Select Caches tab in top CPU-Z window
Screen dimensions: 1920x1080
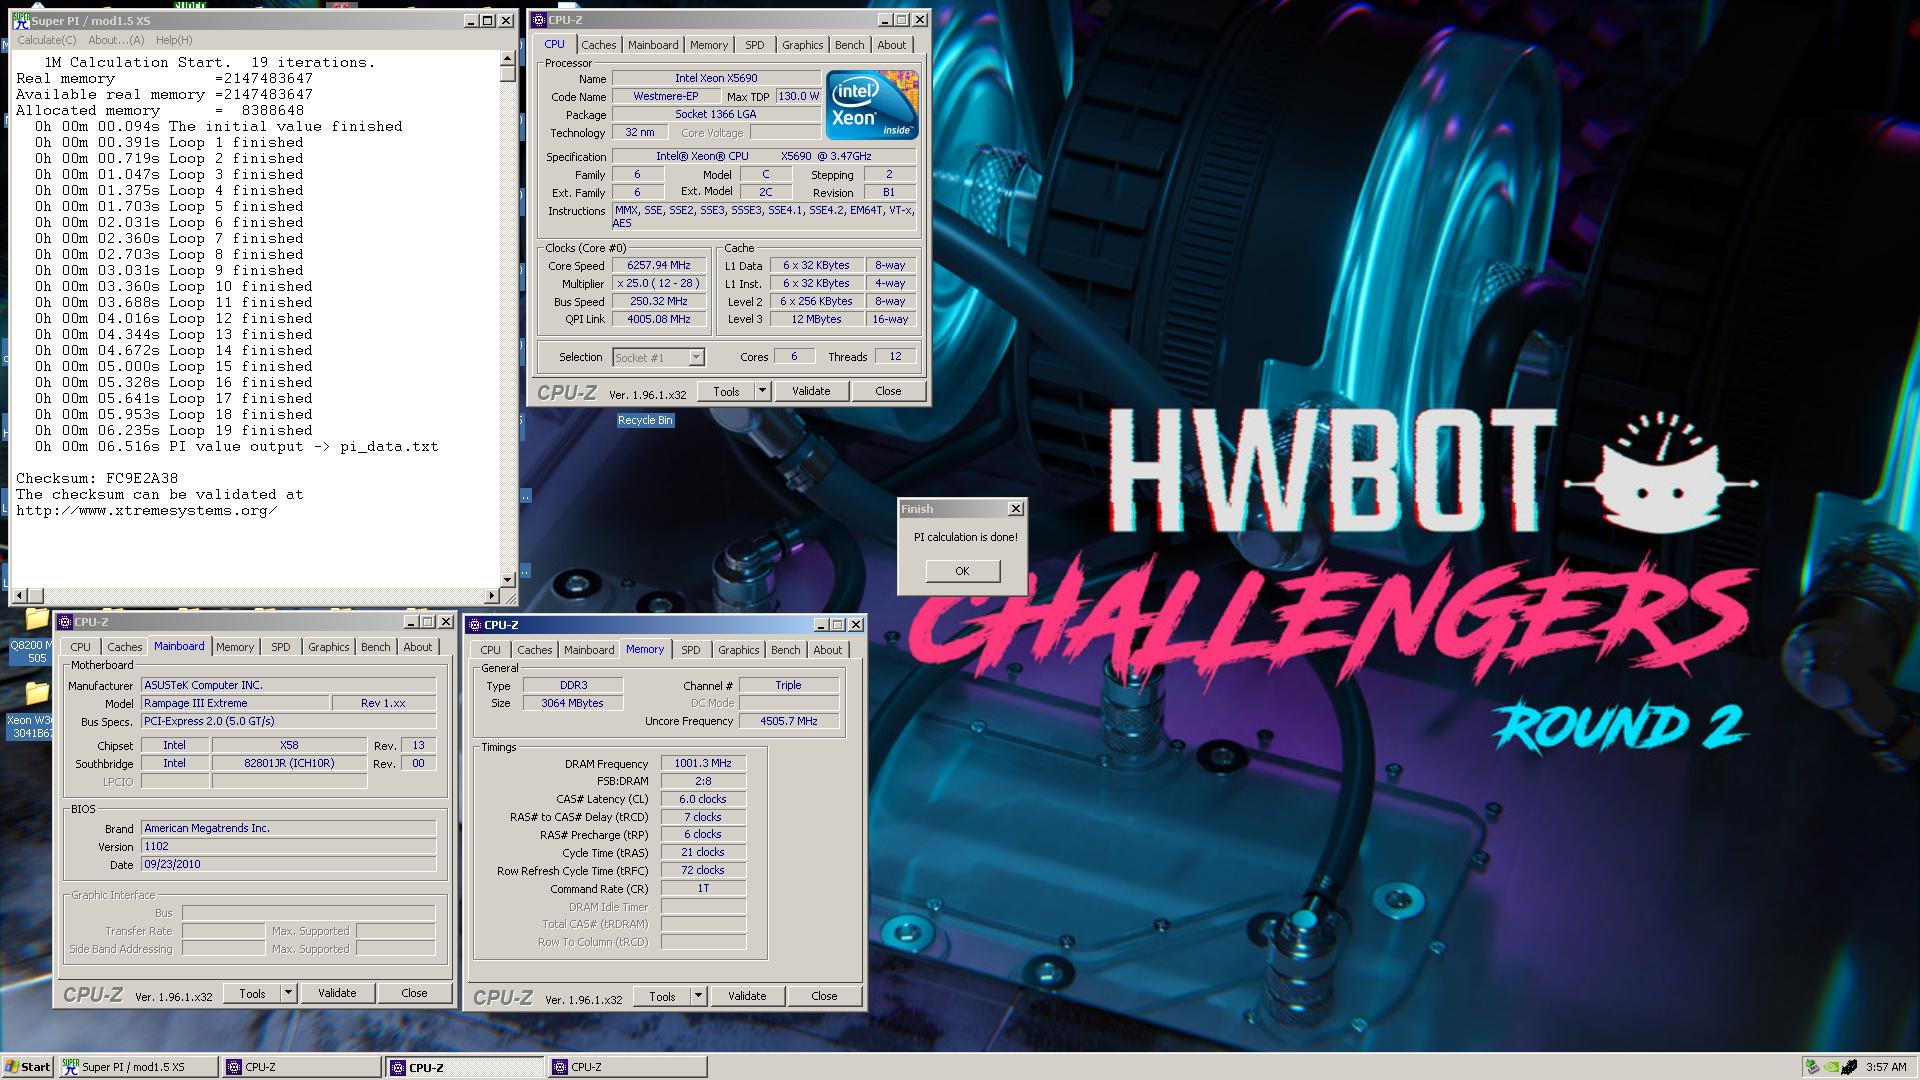point(598,45)
